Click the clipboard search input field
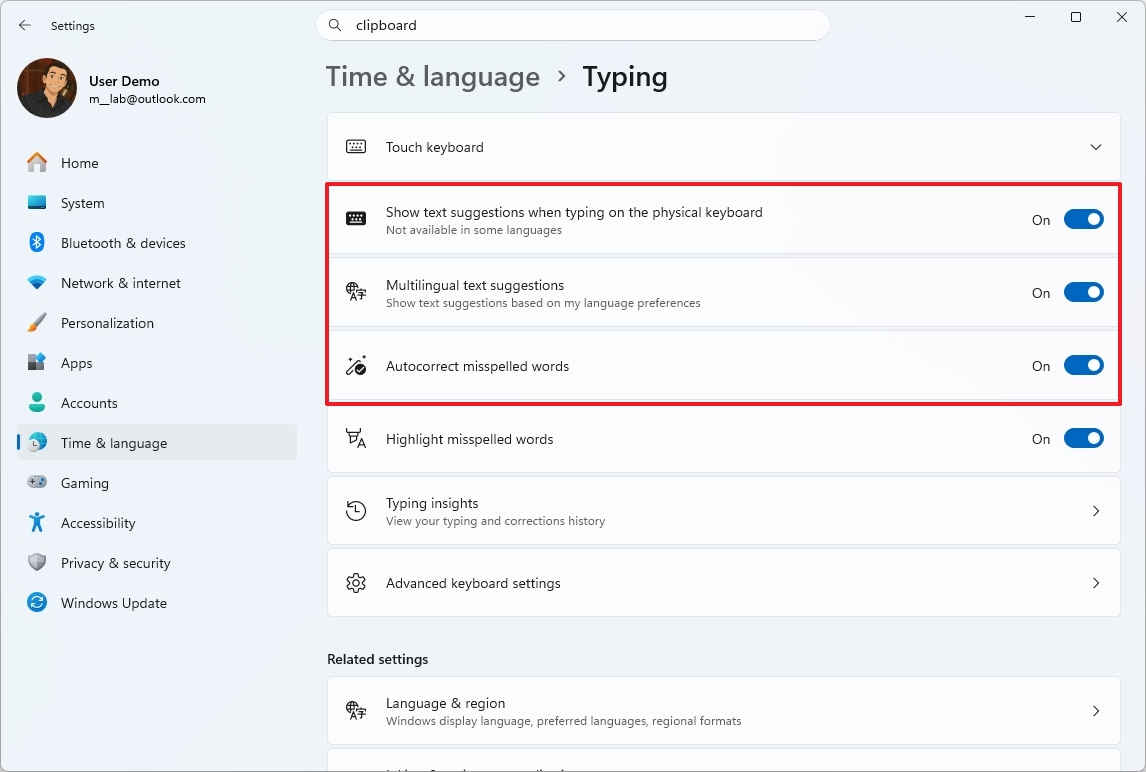The height and width of the screenshot is (772, 1146). [x=573, y=25]
